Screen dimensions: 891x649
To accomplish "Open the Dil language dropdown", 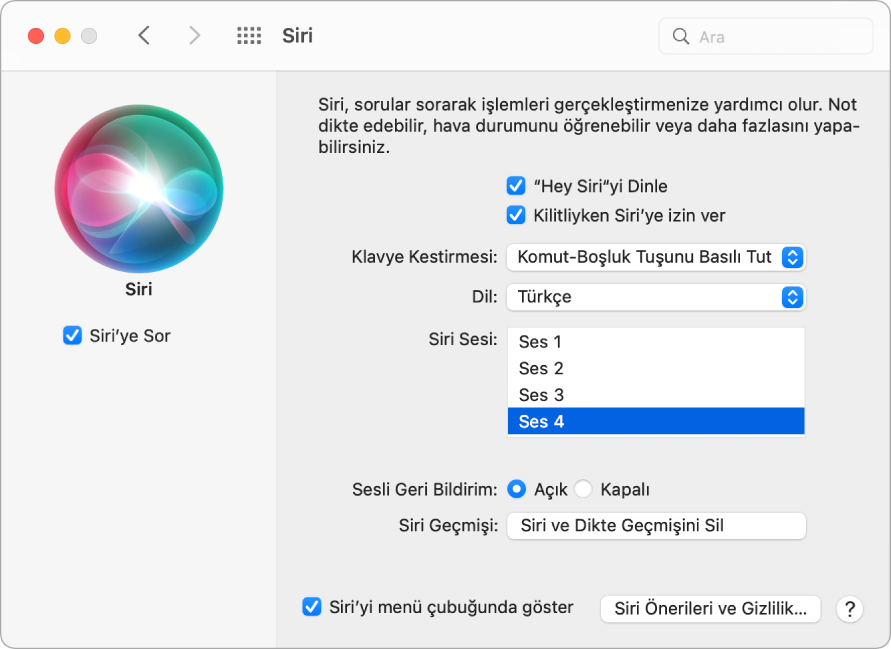I will pos(656,297).
